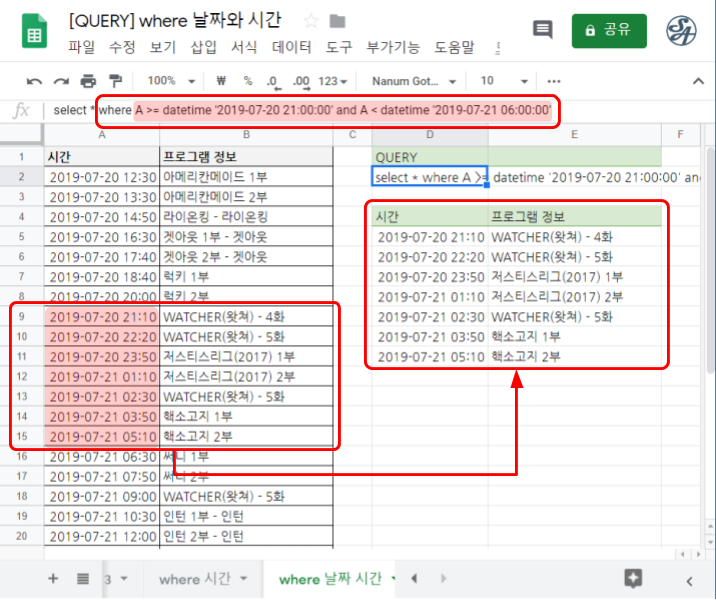
Task: Format as Korean won currency
Action: point(221,81)
